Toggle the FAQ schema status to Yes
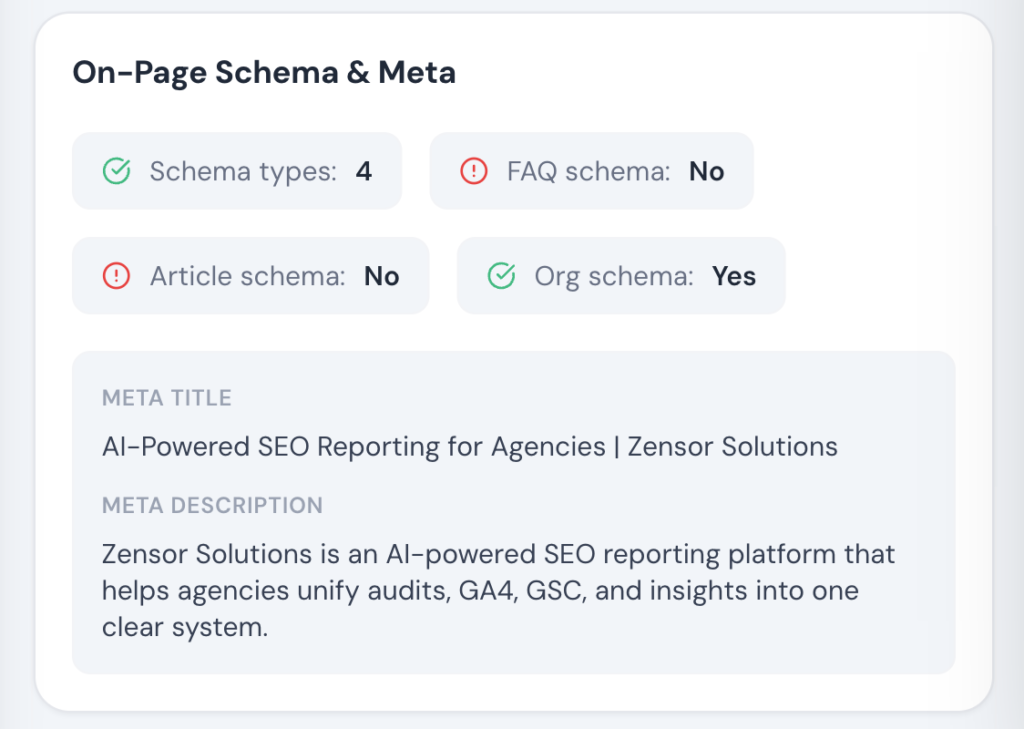 point(591,171)
